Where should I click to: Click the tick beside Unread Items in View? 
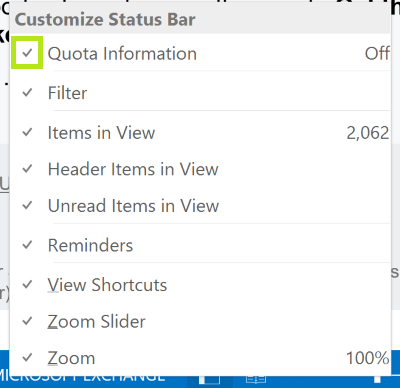[x=27, y=205]
